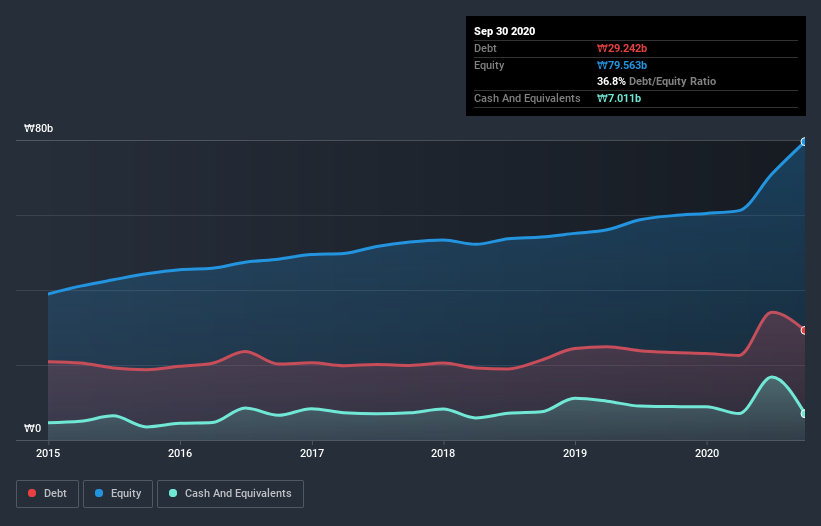This screenshot has width=821, height=526.
Task: Click Cash And Equivalents label in tooltip
Action: point(527,98)
